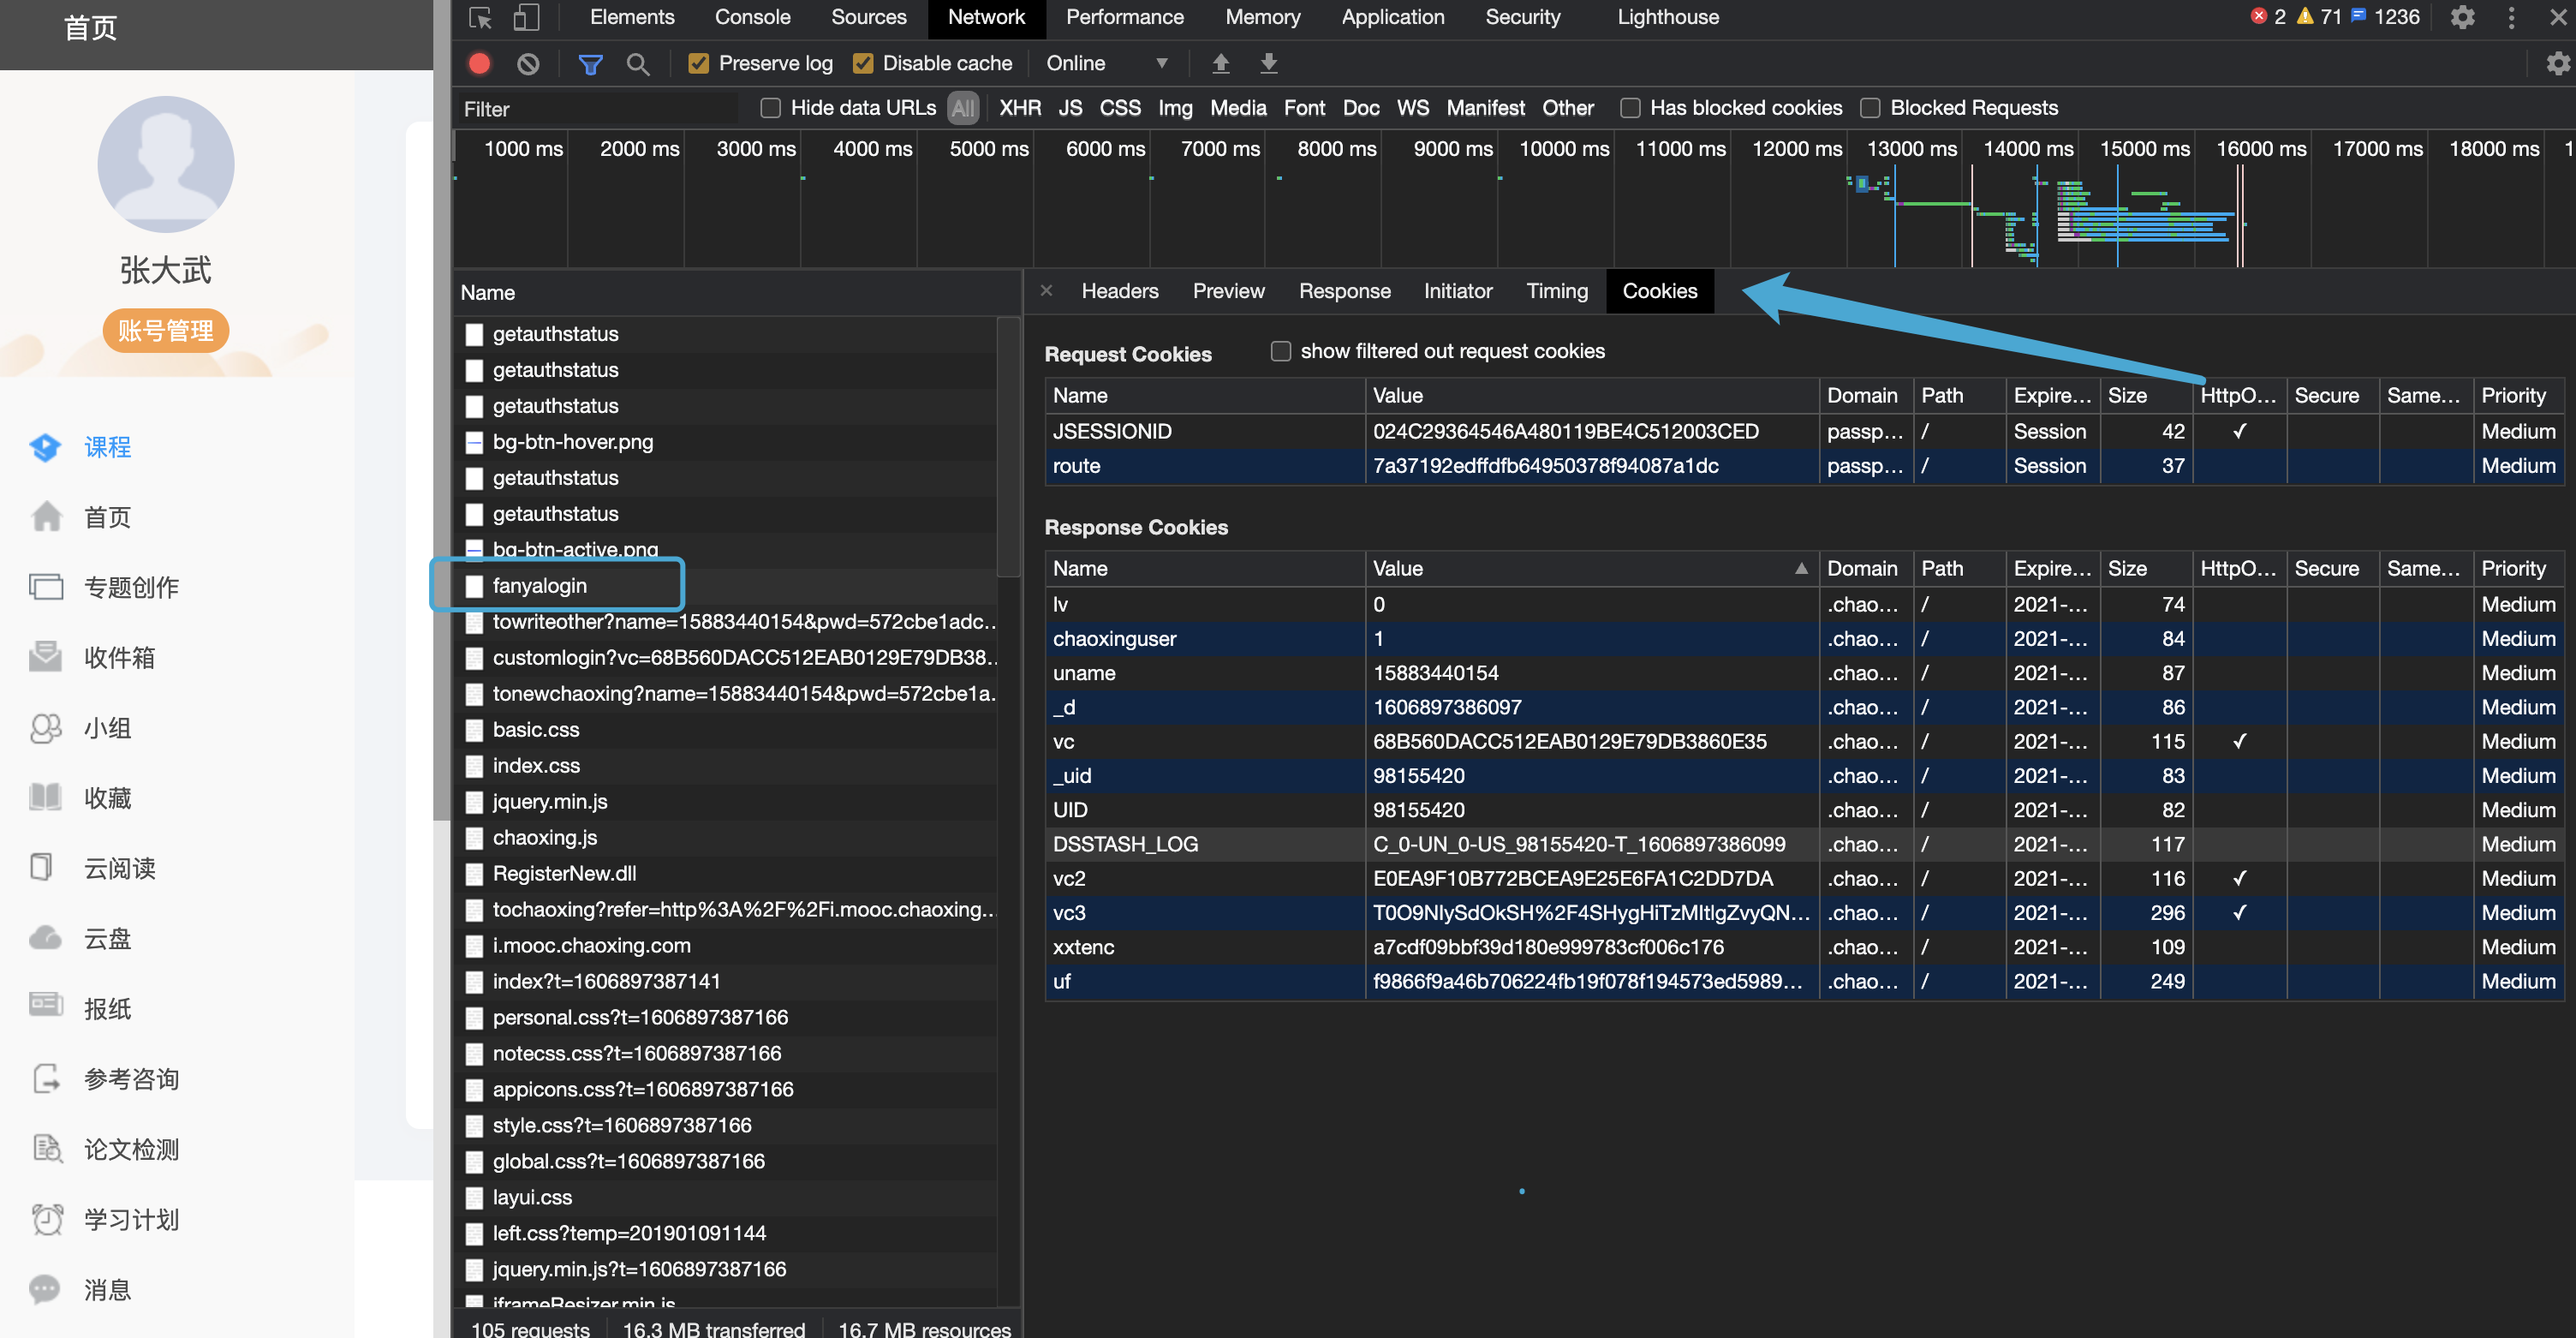The image size is (2576, 1338).
Task: Select the fanyalogin request row
Action: [540, 585]
